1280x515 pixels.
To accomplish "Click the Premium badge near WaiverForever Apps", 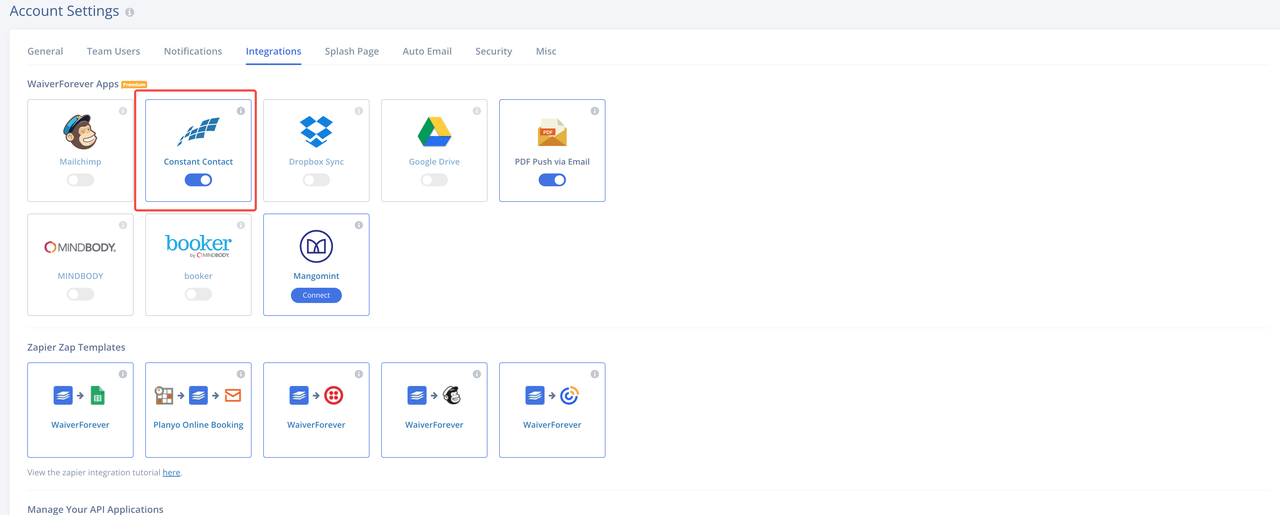I will coord(134,84).
